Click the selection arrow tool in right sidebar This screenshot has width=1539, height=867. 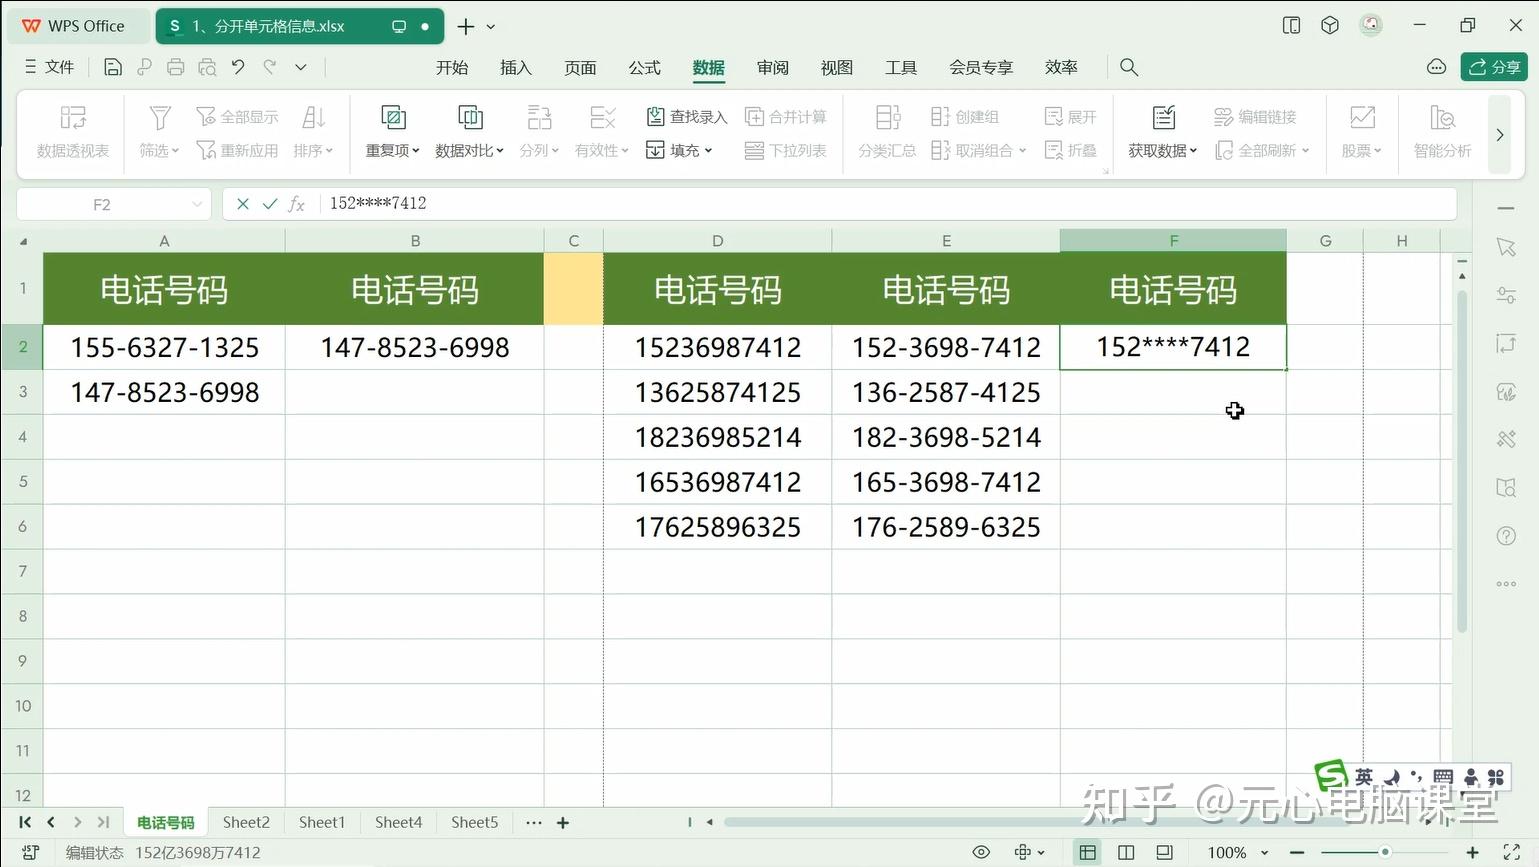click(x=1506, y=247)
